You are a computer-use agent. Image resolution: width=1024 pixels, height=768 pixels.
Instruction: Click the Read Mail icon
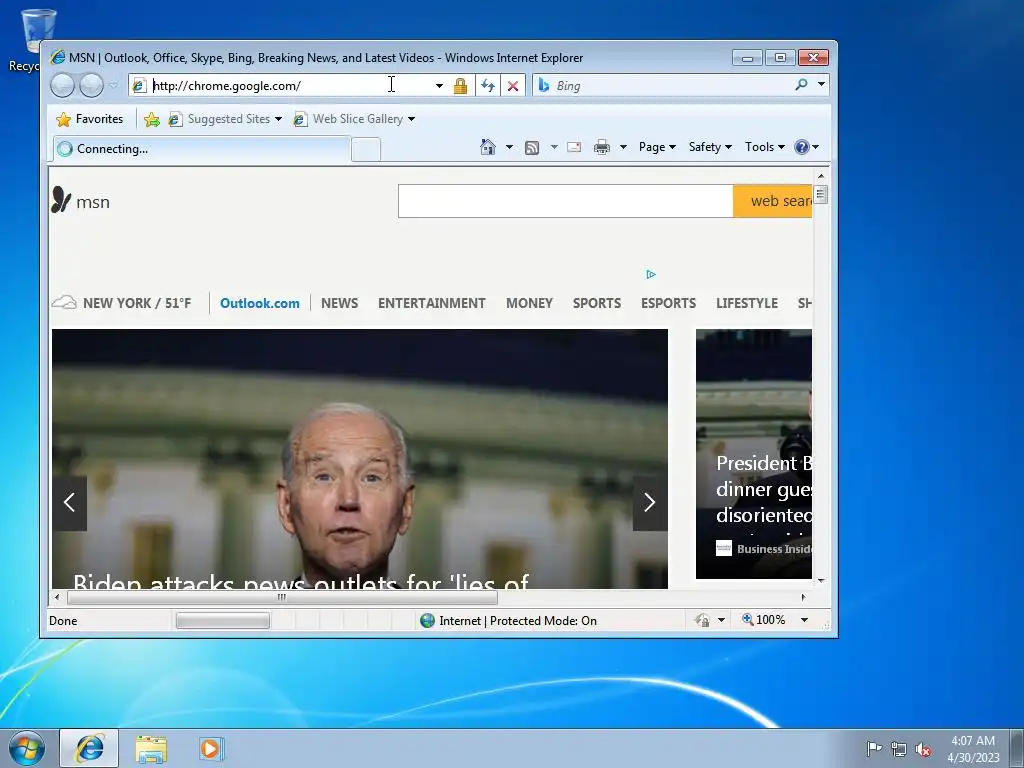574,147
